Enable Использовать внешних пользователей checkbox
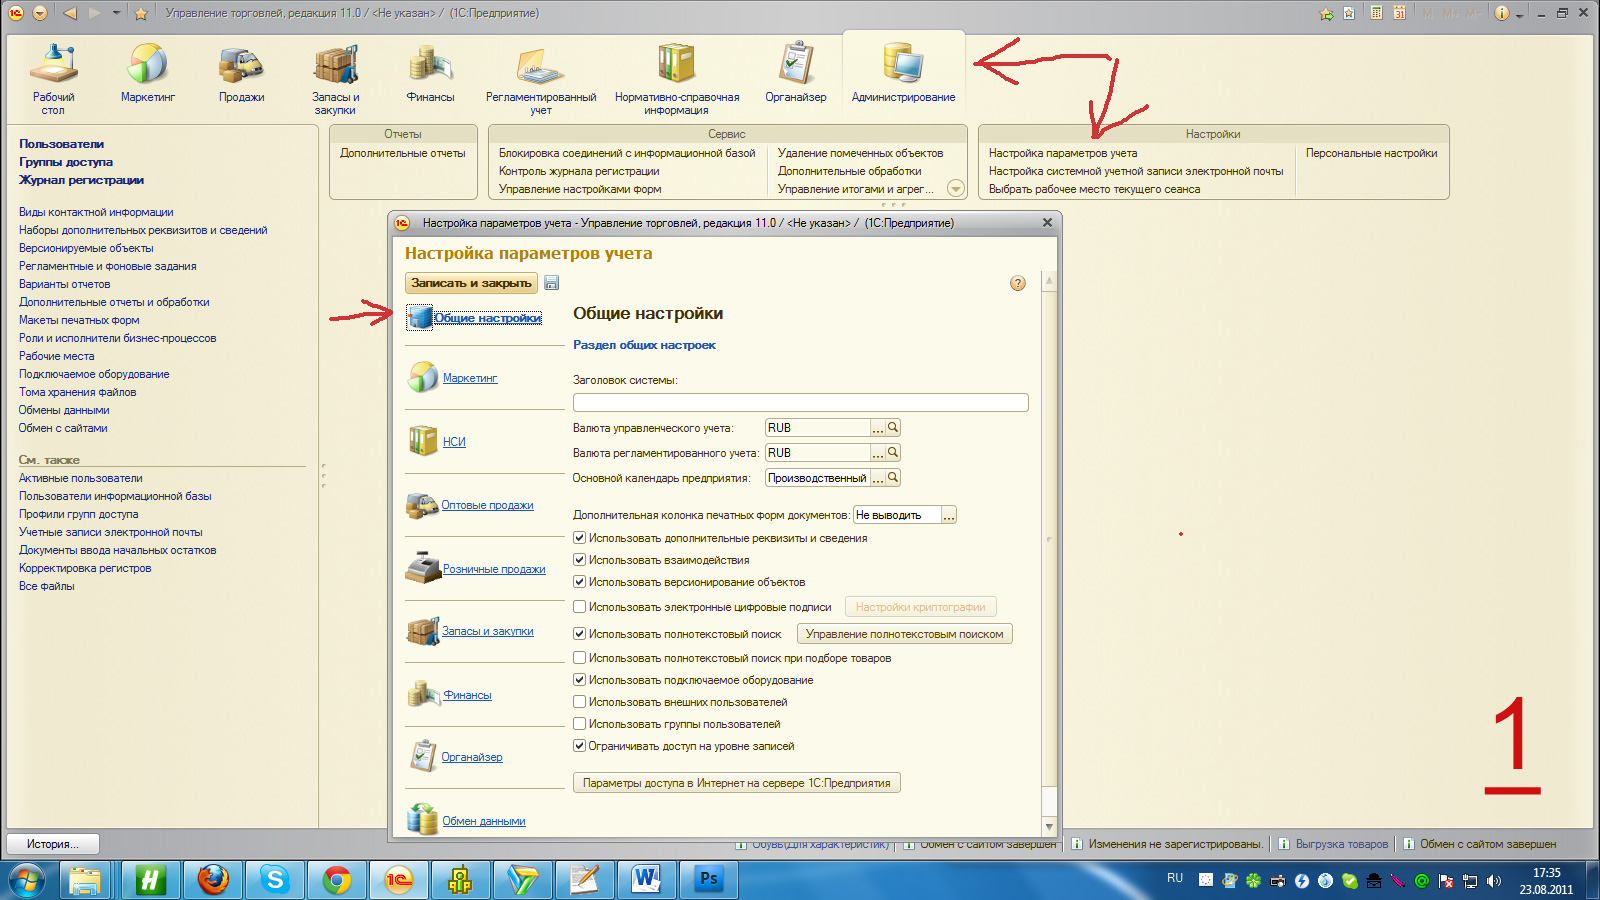This screenshot has width=1600, height=900. point(579,702)
